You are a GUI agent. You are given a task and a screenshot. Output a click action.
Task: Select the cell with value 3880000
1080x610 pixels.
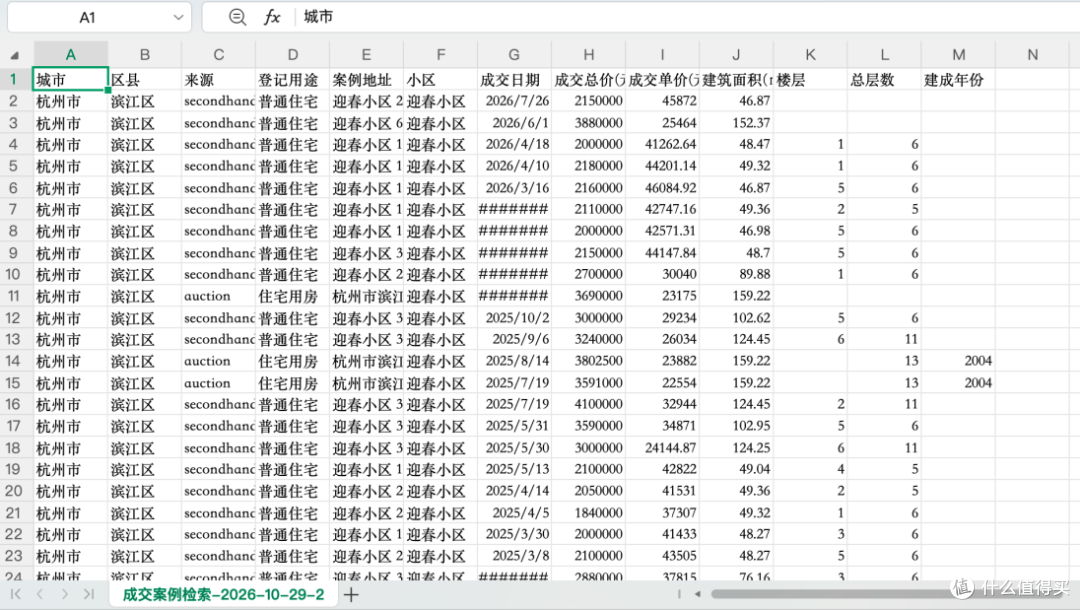pyautogui.click(x=588, y=123)
